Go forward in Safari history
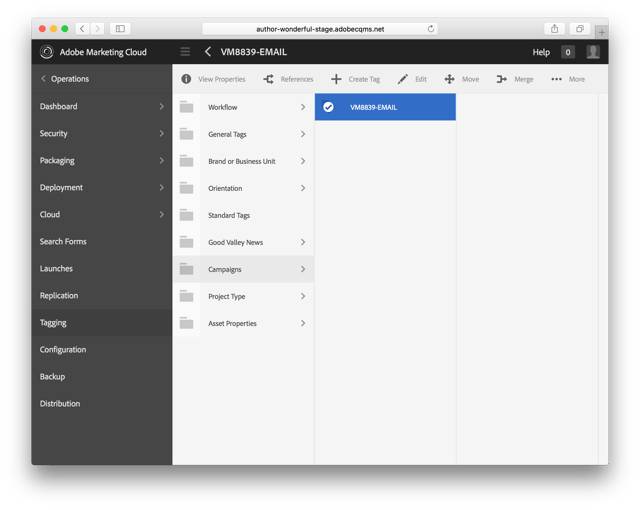 (97, 29)
